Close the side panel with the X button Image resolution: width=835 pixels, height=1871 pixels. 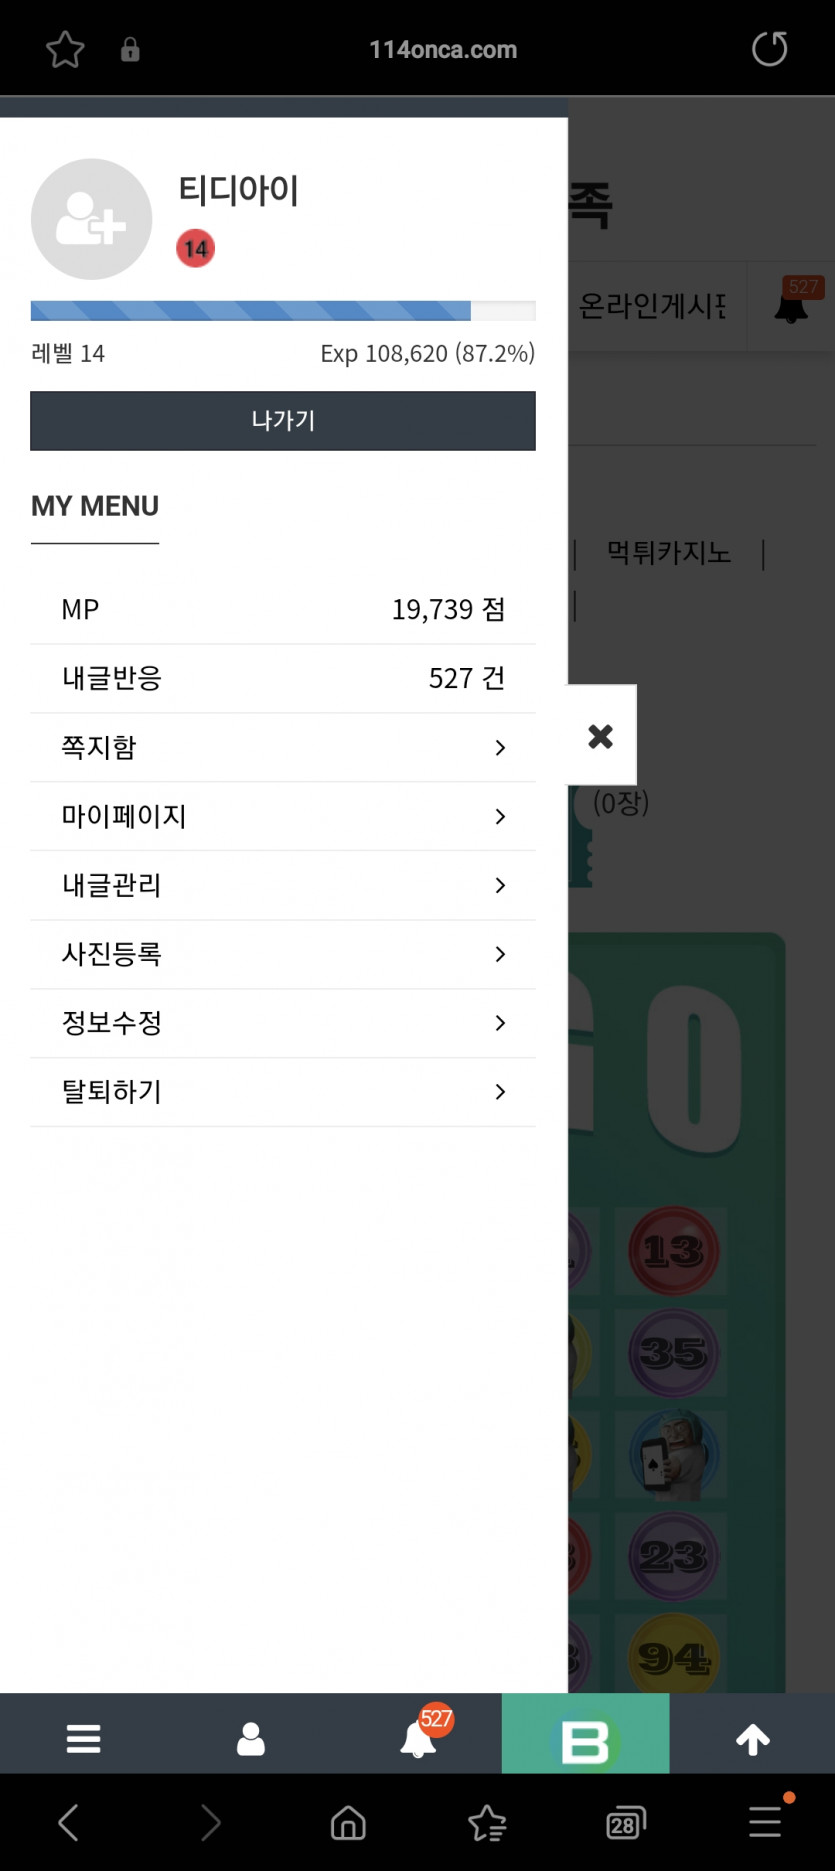(x=601, y=736)
